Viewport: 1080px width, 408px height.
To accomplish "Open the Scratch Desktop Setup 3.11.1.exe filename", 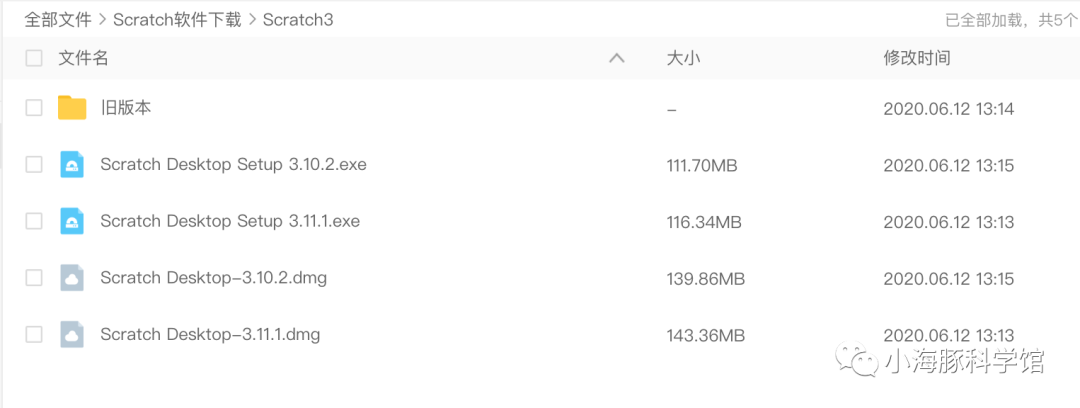I will [x=230, y=221].
